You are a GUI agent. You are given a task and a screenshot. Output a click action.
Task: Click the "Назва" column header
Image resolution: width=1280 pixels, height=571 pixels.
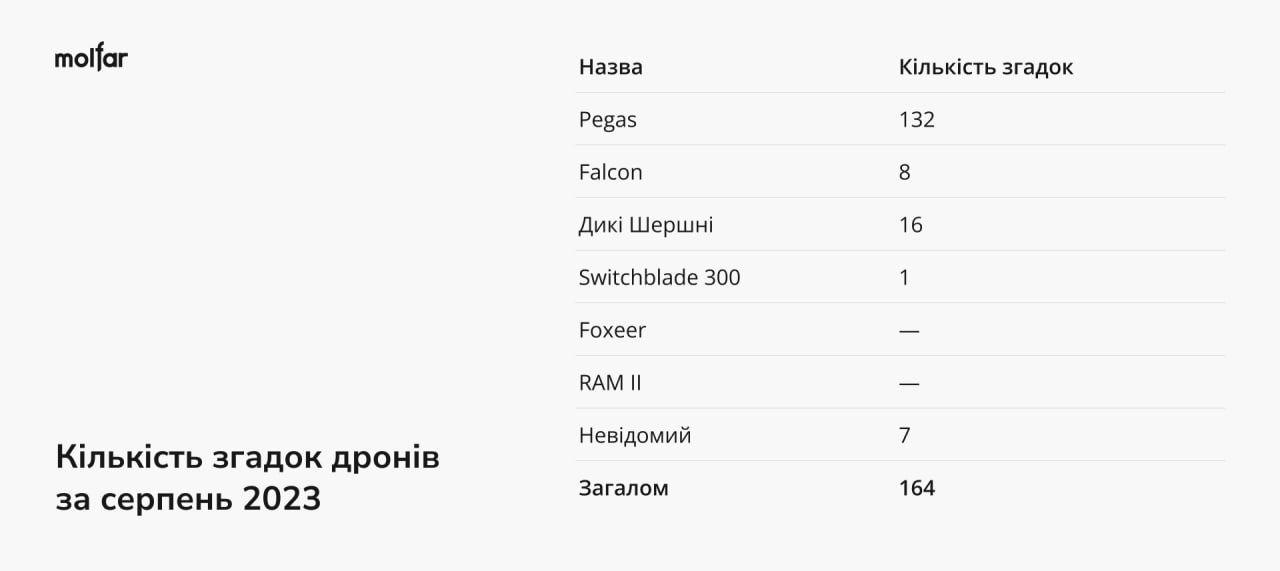(x=610, y=67)
